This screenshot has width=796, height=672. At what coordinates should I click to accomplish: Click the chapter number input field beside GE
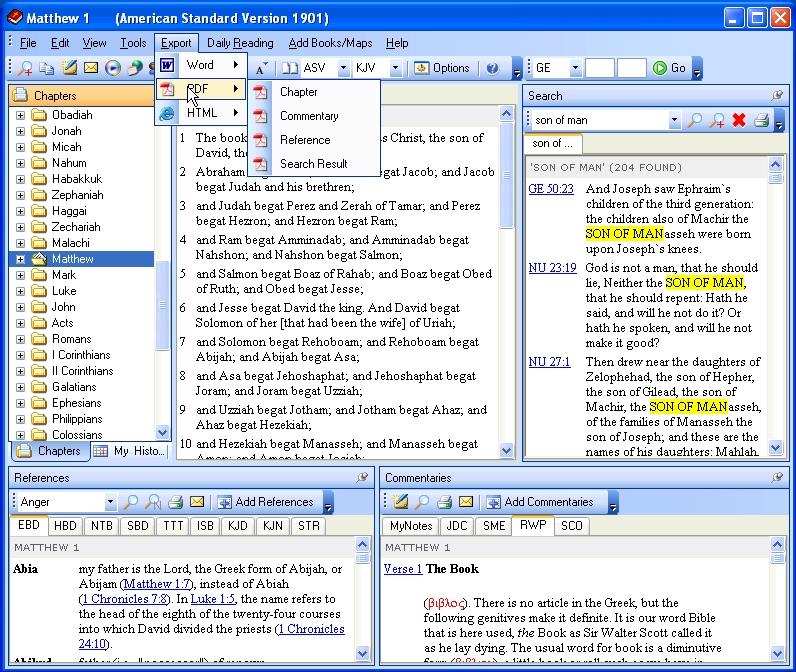[600, 68]
